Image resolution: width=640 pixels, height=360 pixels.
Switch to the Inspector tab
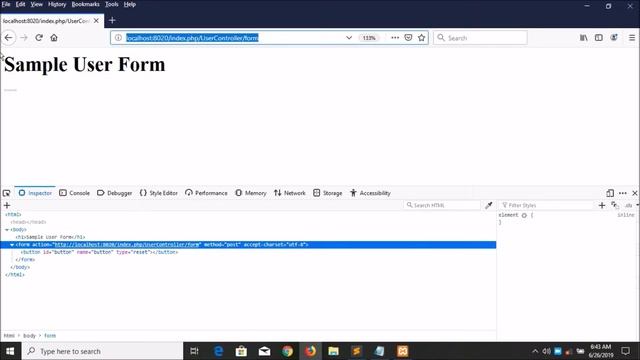coord(35,193)
